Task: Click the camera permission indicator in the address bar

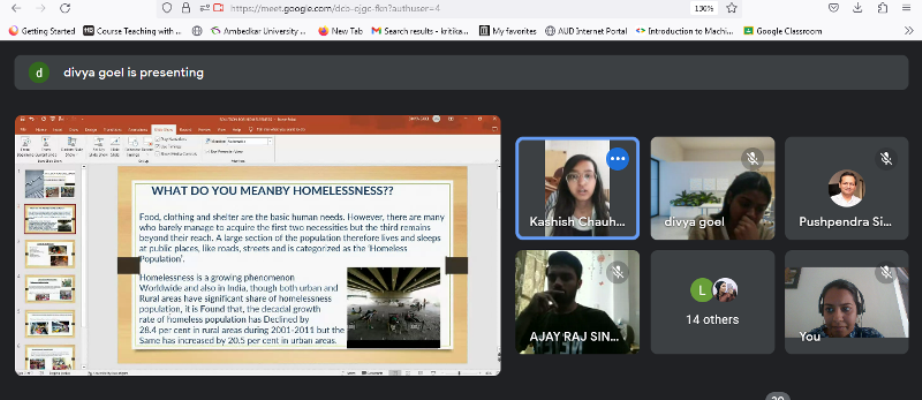Action: click(218, 8)
